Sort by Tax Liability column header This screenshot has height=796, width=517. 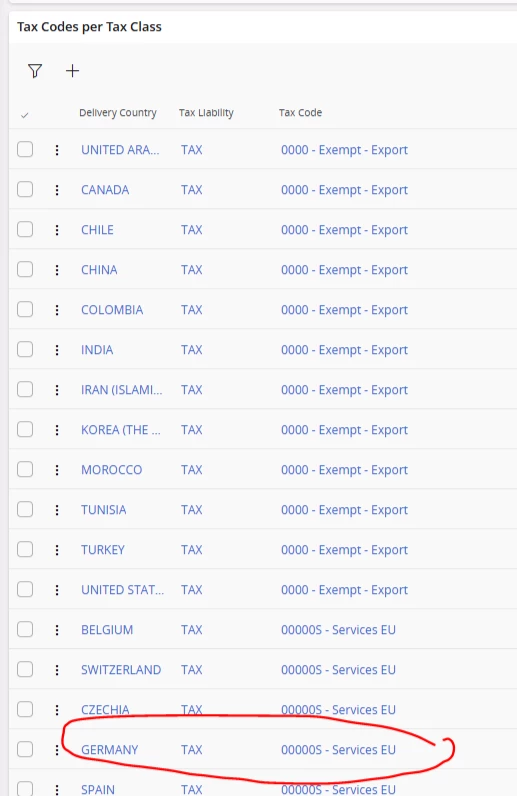point(206,113)
